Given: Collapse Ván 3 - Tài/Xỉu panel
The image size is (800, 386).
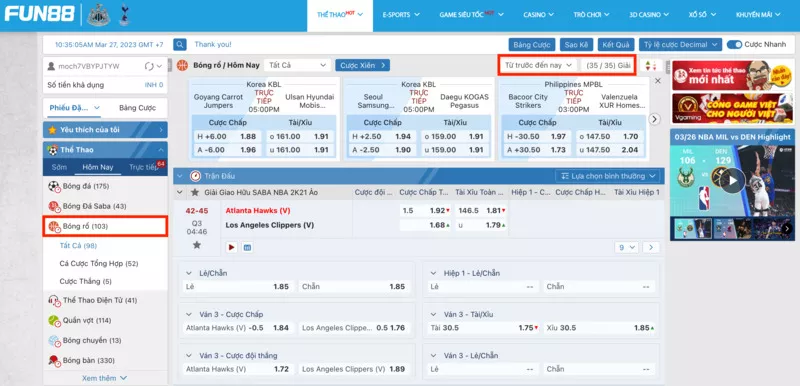Looking at the screenshot, I should 434,314.
